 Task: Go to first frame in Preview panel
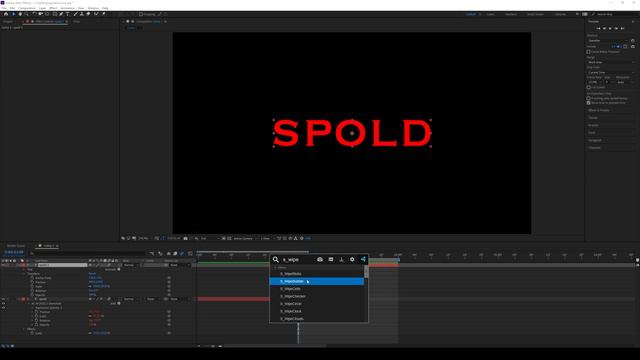click(x=598, y=29)
